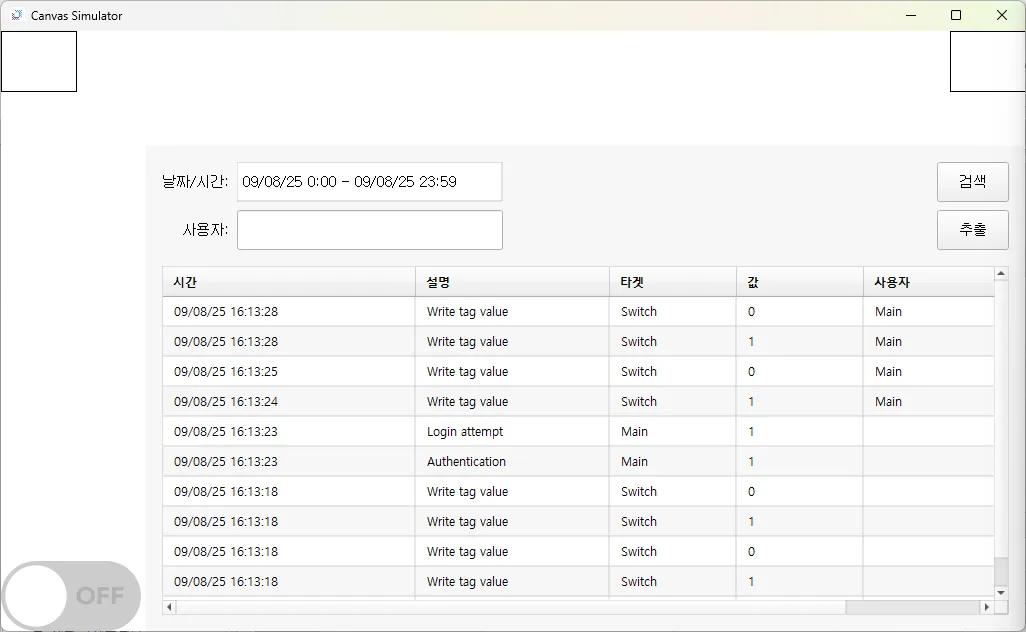The width and height of the screenshot is (1026, 632).
Task: Click the 타겟 column header
Action: [x=672, y=282]
